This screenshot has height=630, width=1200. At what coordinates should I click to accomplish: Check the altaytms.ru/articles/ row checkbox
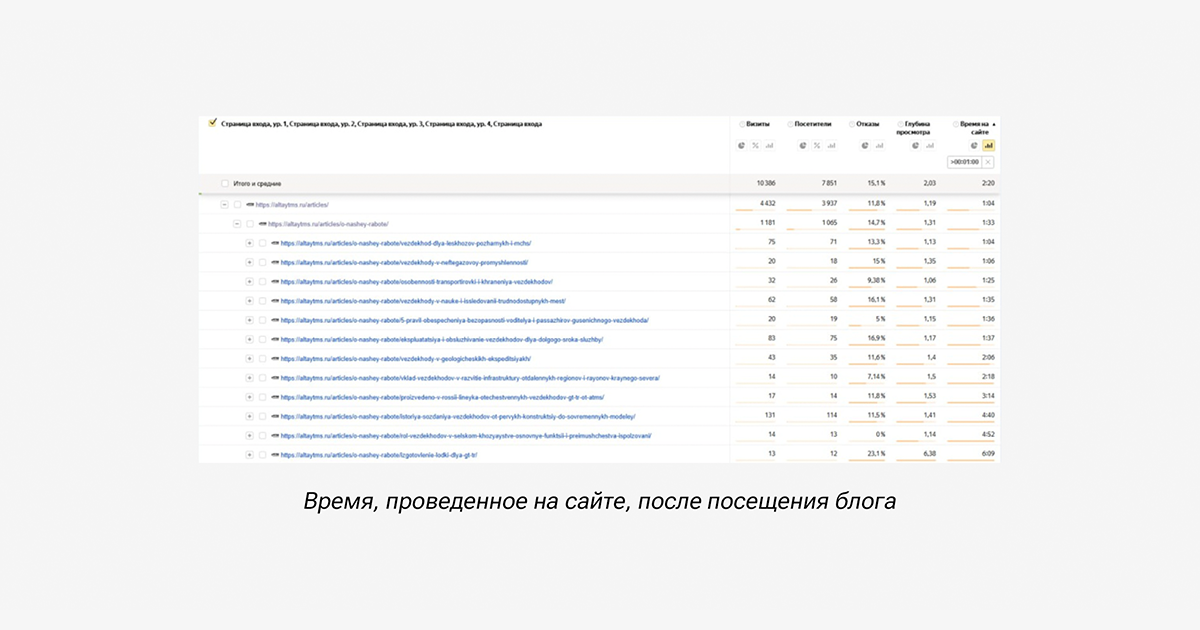[x=237, y=204]
